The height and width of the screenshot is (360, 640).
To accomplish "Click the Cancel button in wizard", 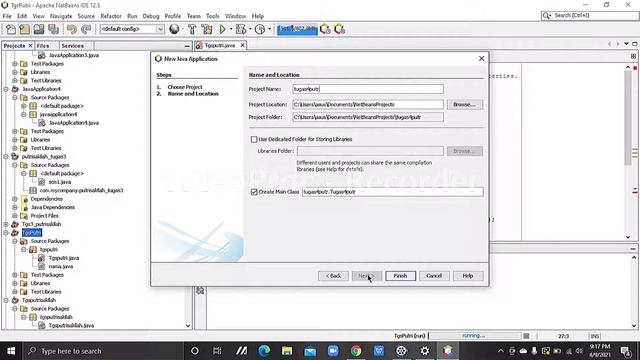I will [434, 276].
